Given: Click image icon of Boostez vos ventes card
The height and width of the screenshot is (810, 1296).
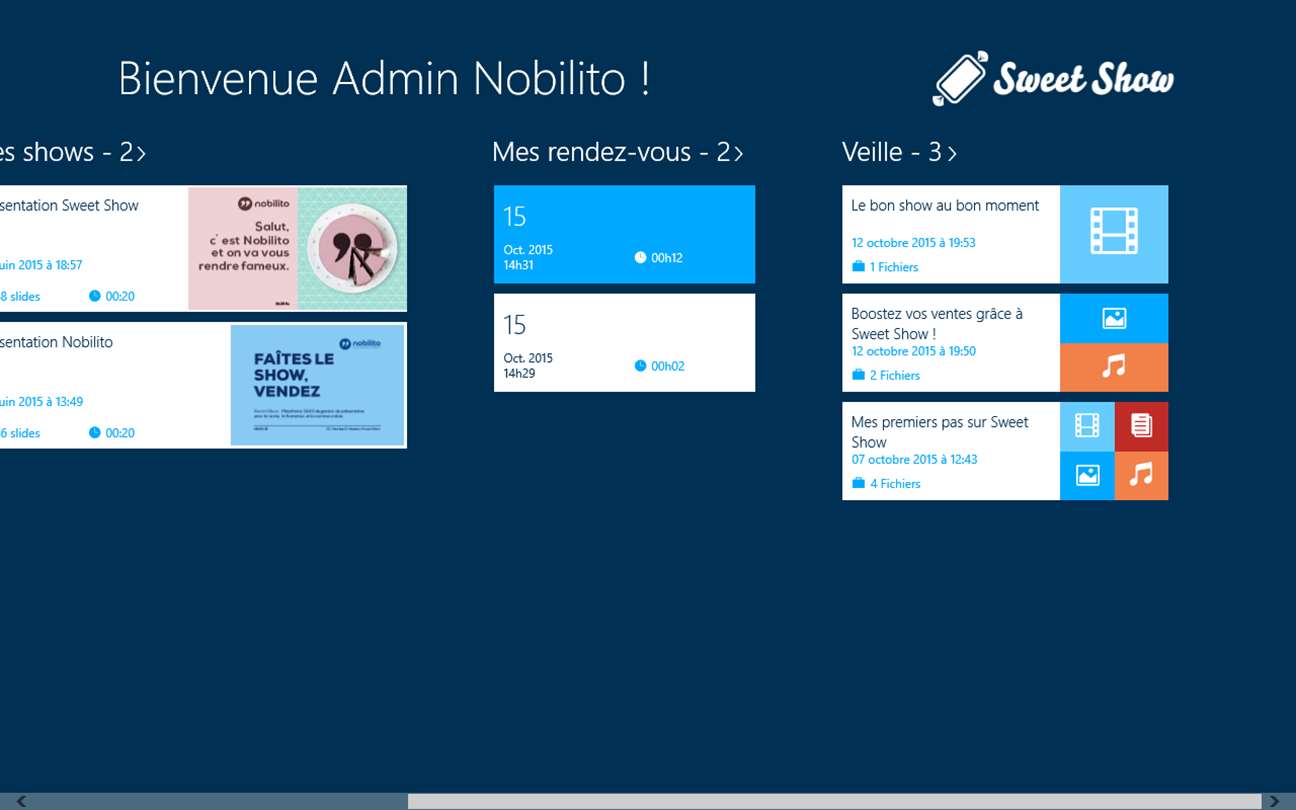Looking at the screenshot, I should point(1114,318).
